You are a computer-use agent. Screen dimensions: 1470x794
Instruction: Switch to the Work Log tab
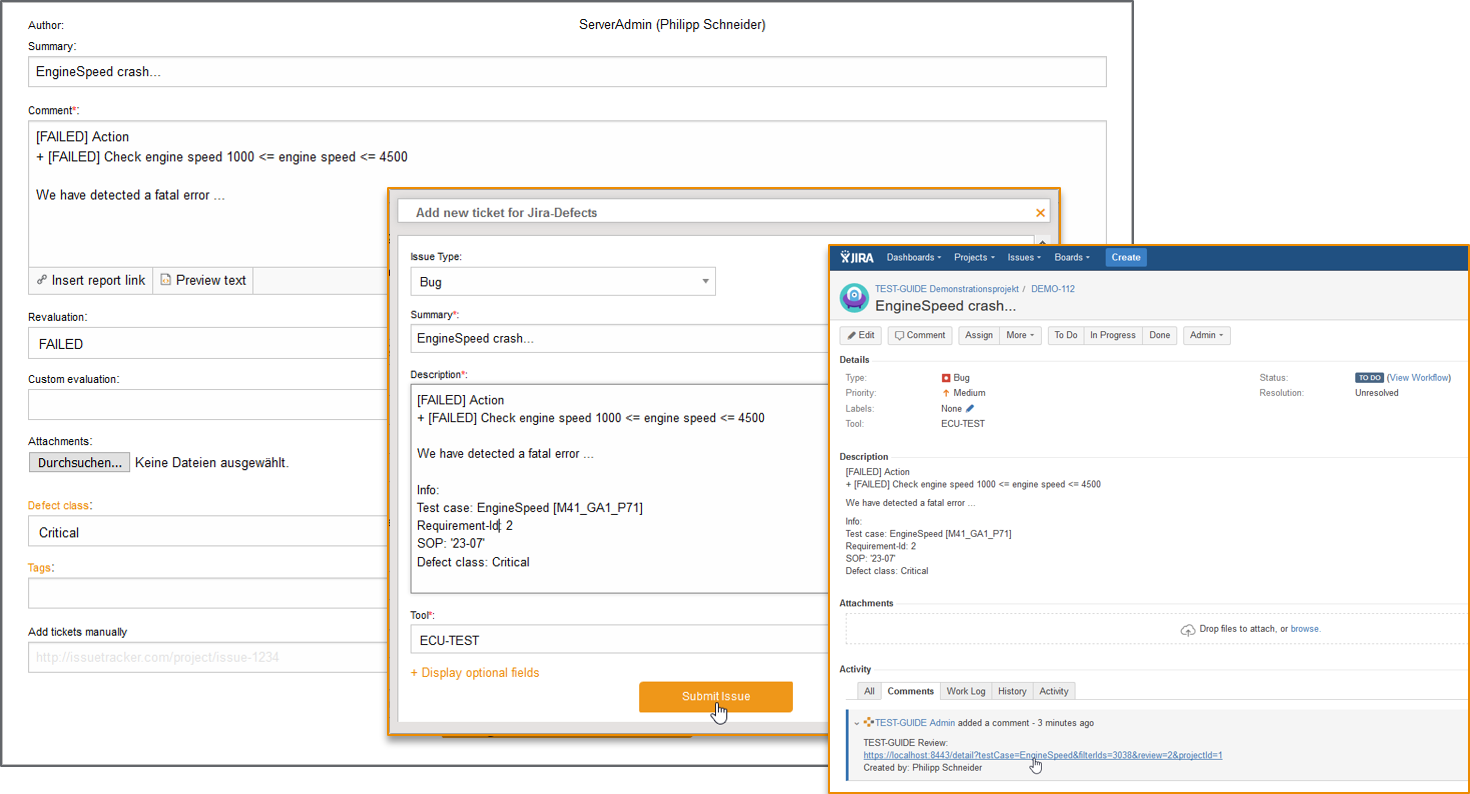(965, 691)
